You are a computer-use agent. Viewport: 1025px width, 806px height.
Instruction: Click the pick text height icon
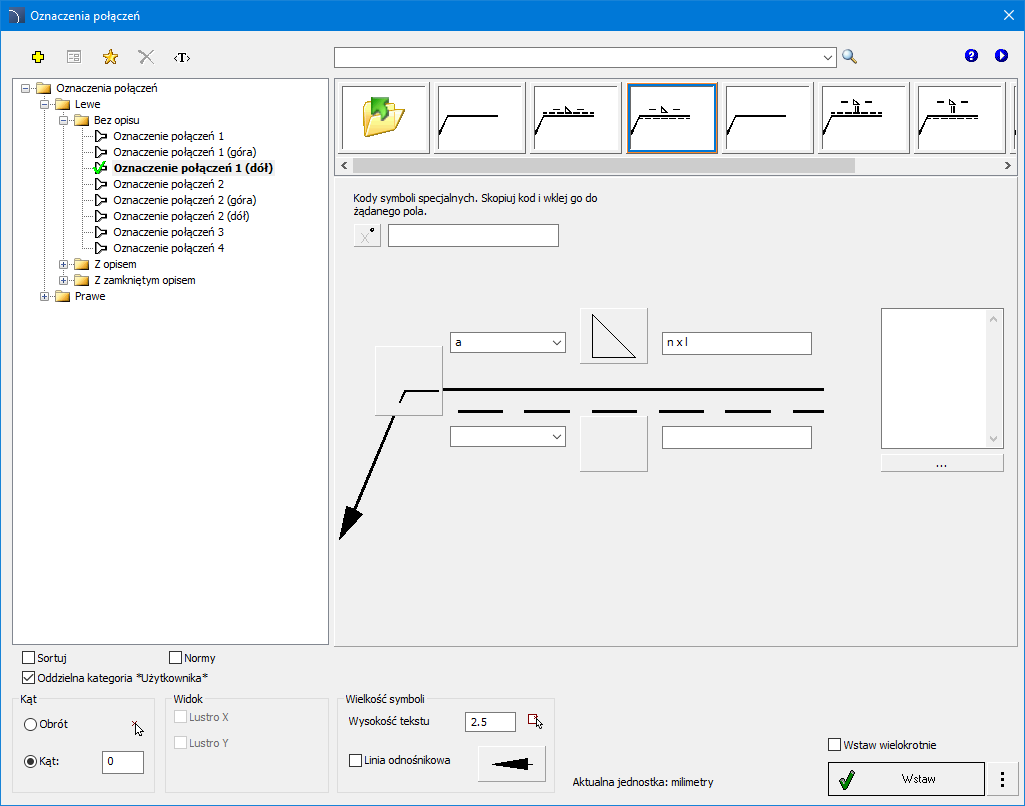coord(535,721)
